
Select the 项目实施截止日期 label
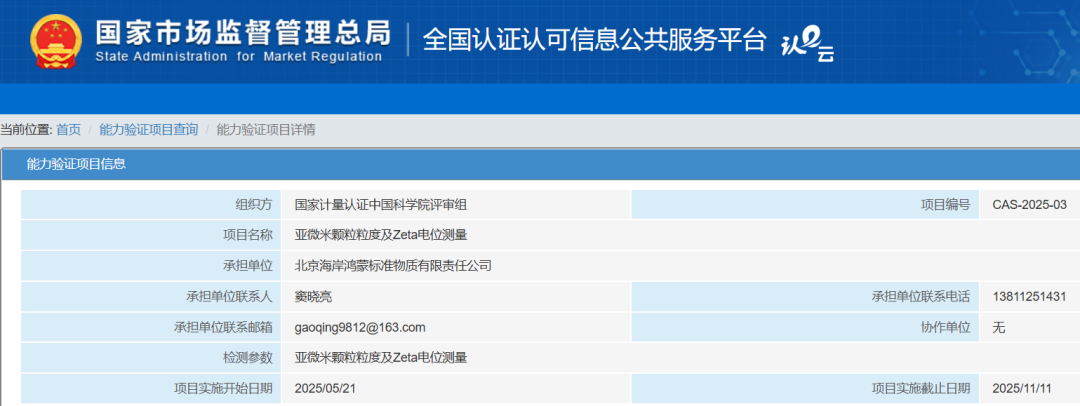(805, 388)
